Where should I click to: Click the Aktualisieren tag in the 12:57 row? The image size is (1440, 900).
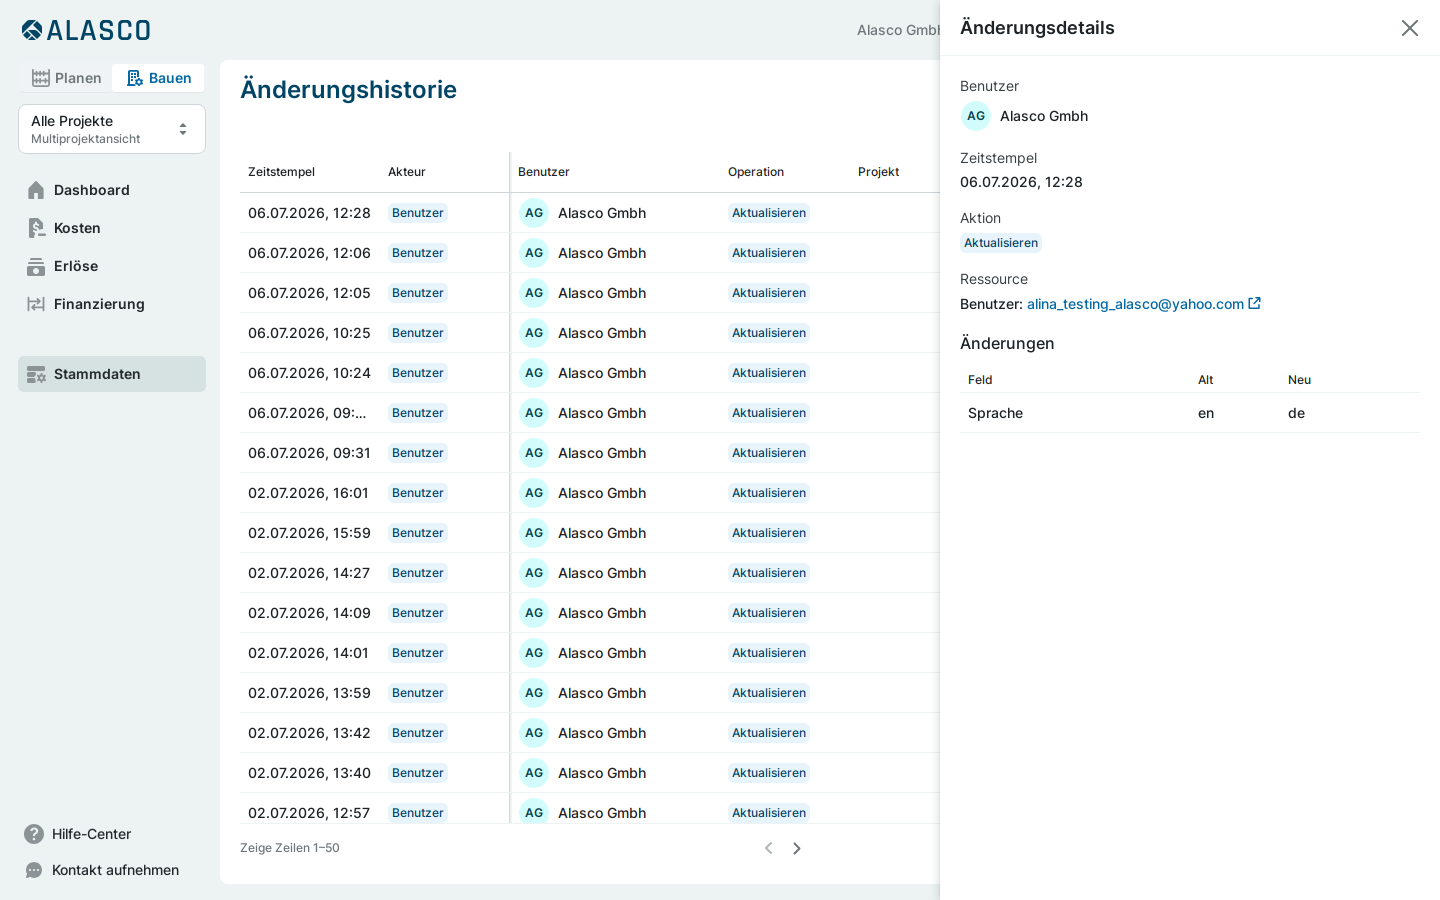(769, 813)
